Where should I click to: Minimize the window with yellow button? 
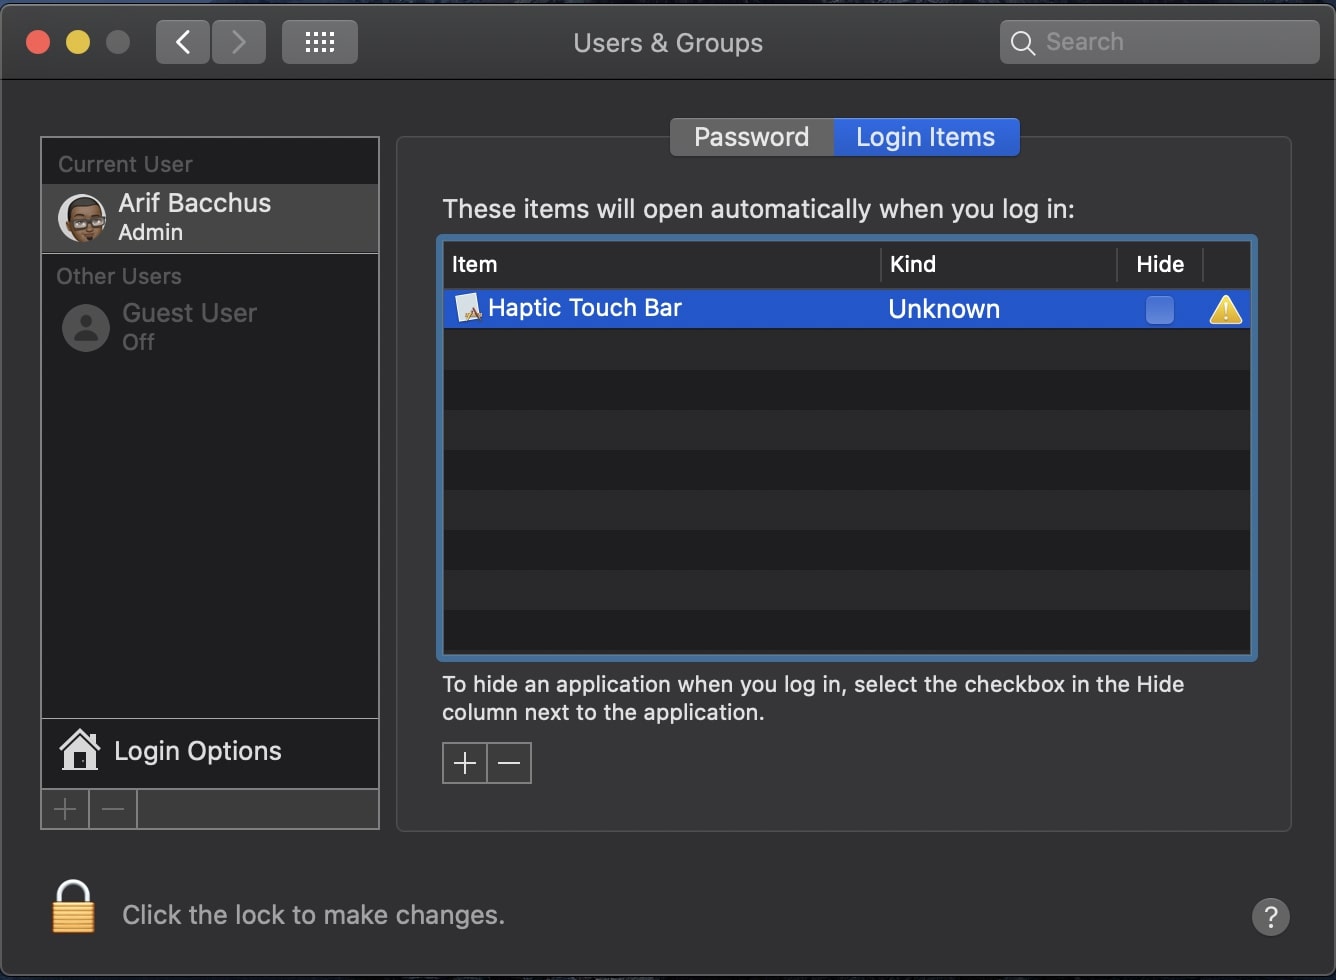78,42
